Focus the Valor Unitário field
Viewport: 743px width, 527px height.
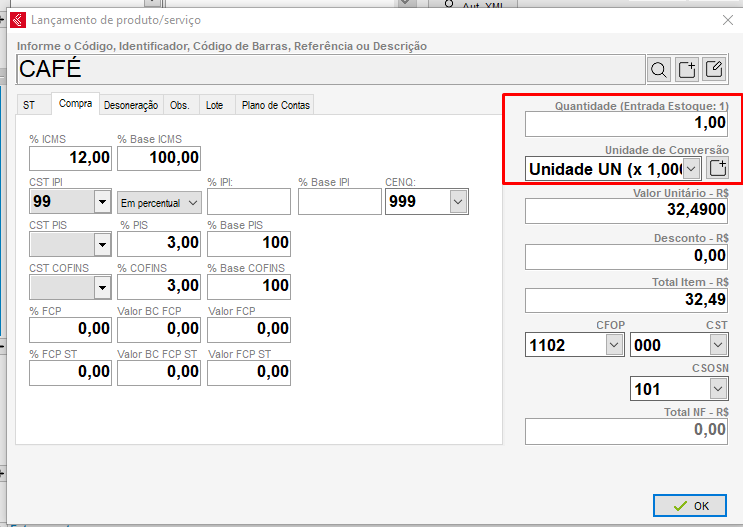pyautogui.click(x=626, y=211)
